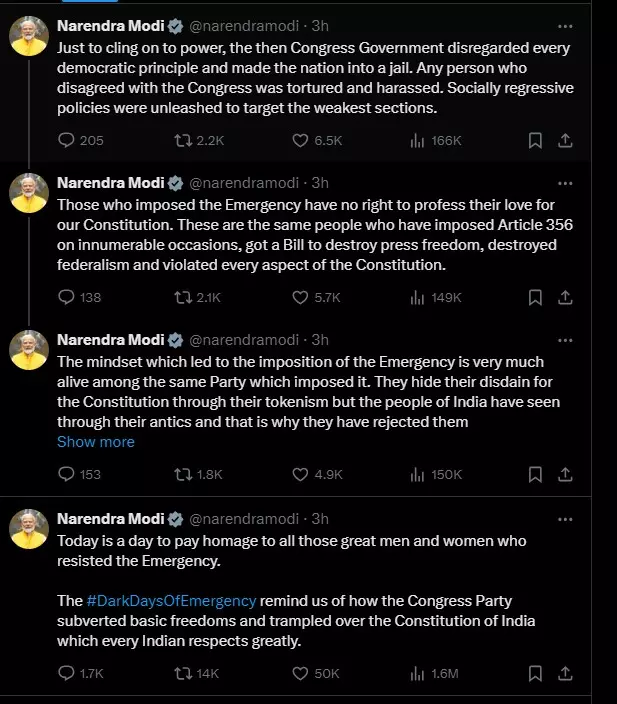Reply to the tweet with 205 replies

(x=67, y=141)
